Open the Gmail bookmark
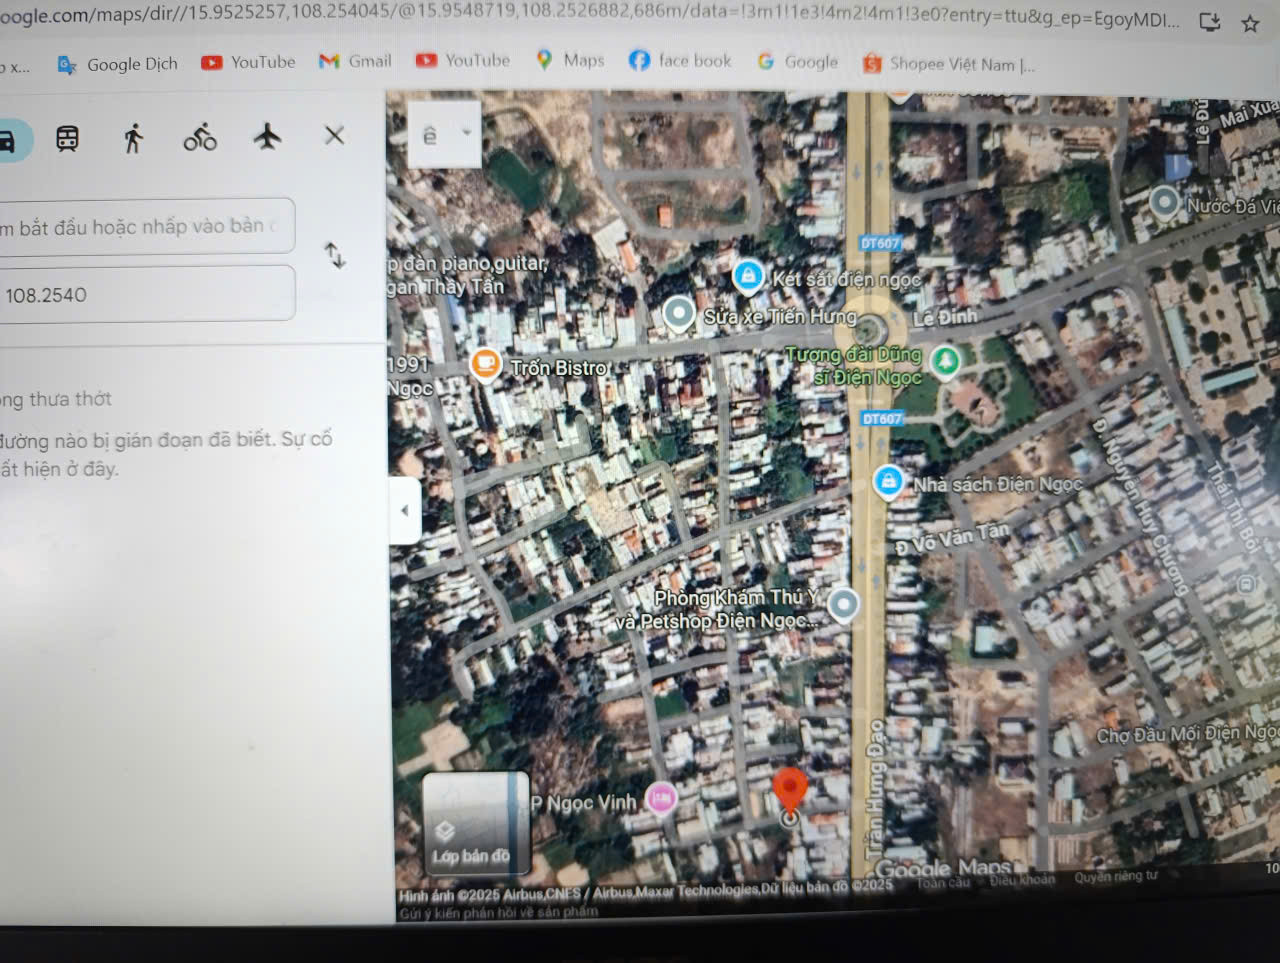Viewport: 1280px width, 963px height. point(355,61)
